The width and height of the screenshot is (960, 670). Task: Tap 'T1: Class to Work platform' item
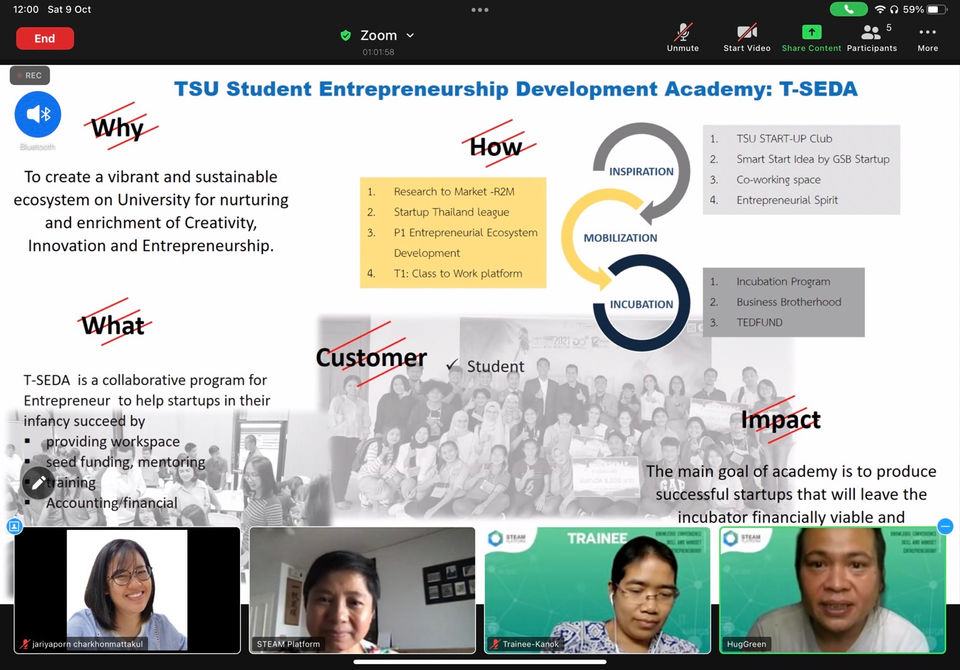tap(458, 274)
